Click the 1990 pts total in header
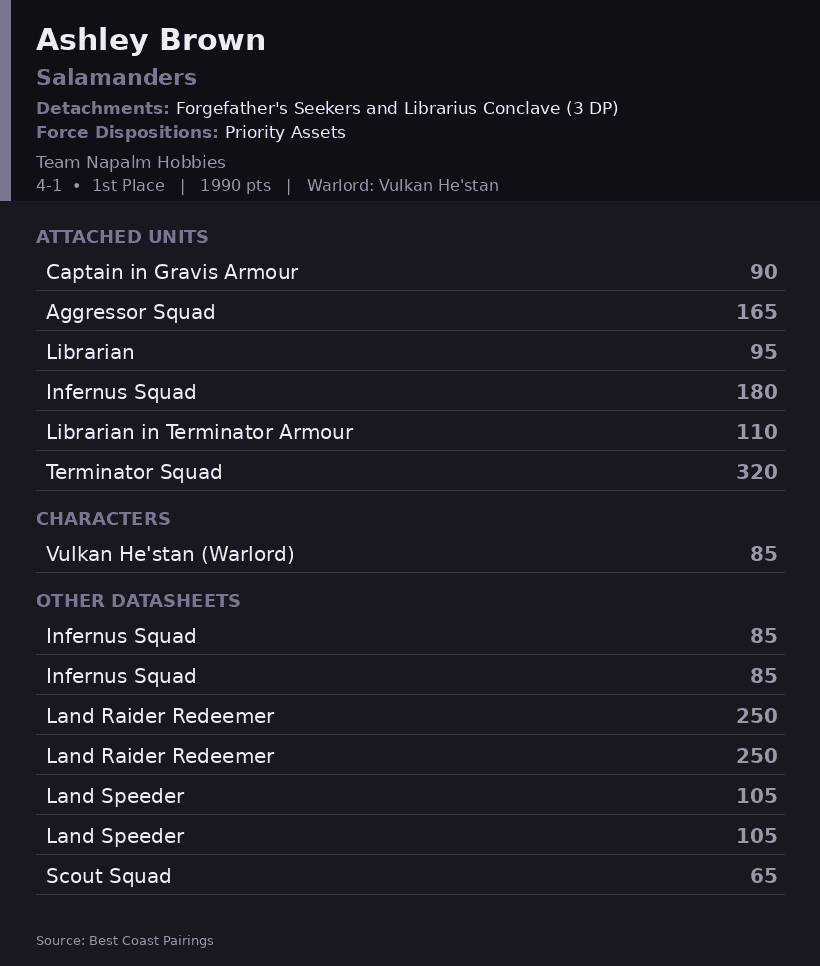This screenshot has width=820, height=966. point(235,185)
